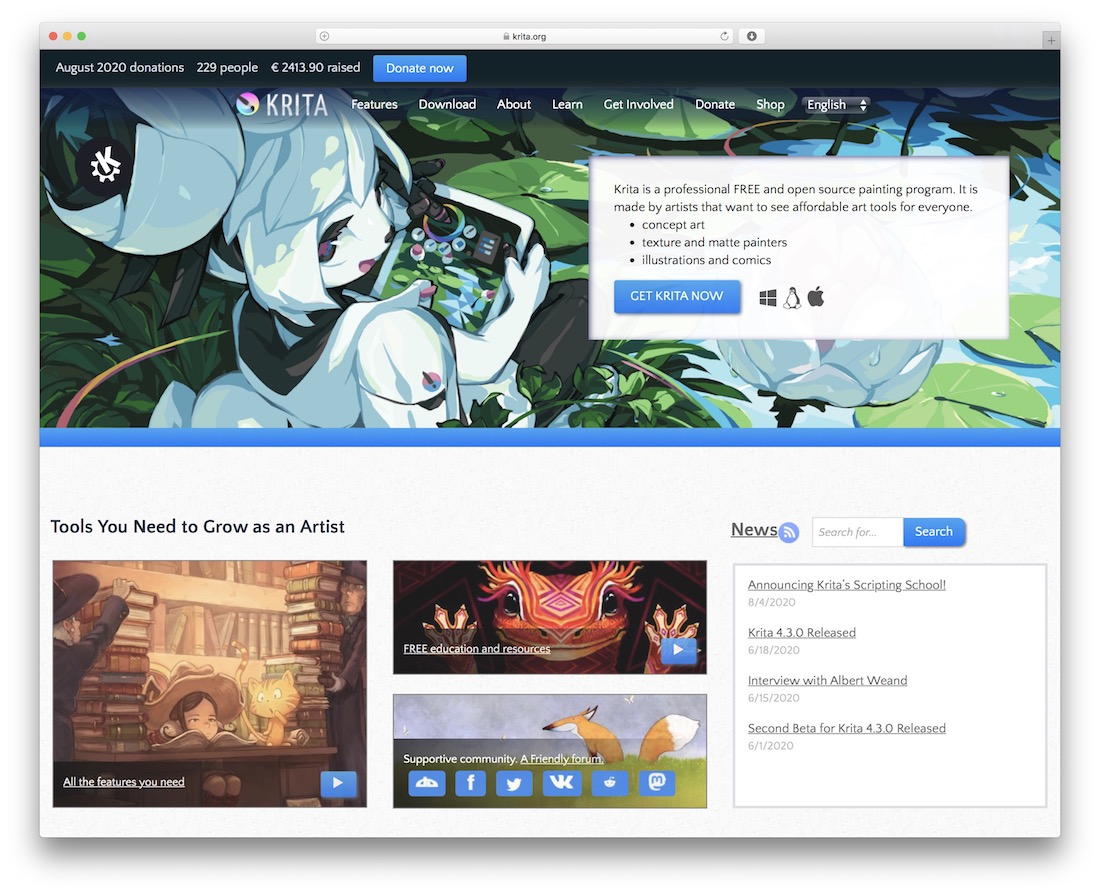This screenshot has width=1100, height=894.
Task: Open Interview with Albert Weand
Action: pos(827,680)
